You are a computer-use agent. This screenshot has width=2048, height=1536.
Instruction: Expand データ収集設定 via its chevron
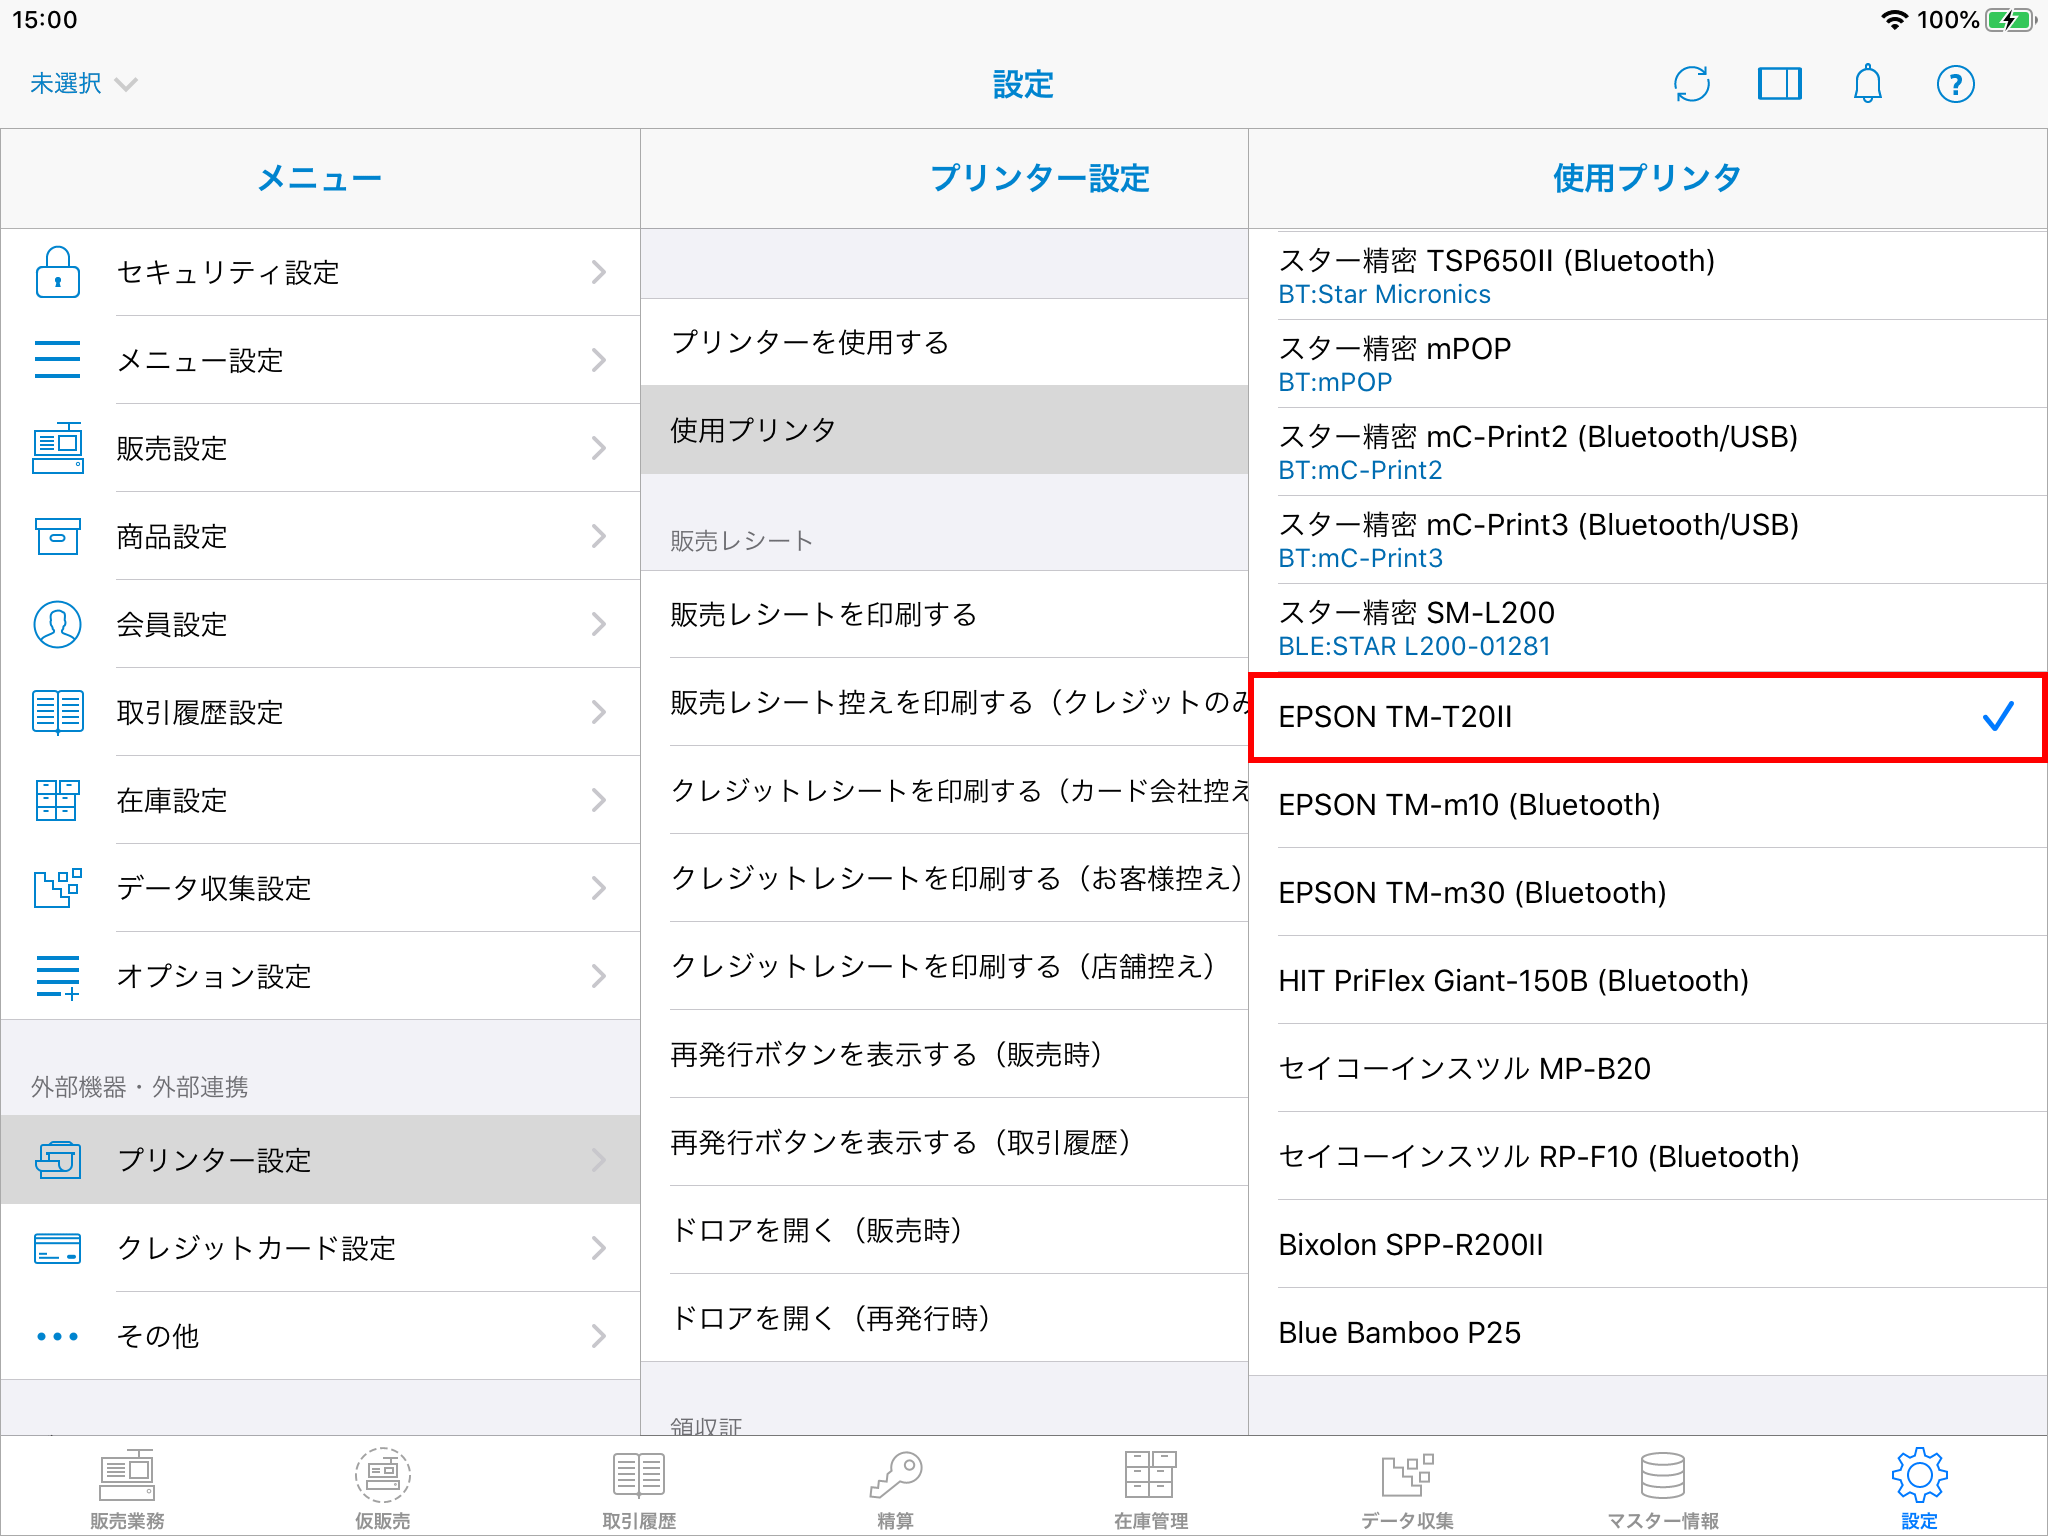[599, 888]
